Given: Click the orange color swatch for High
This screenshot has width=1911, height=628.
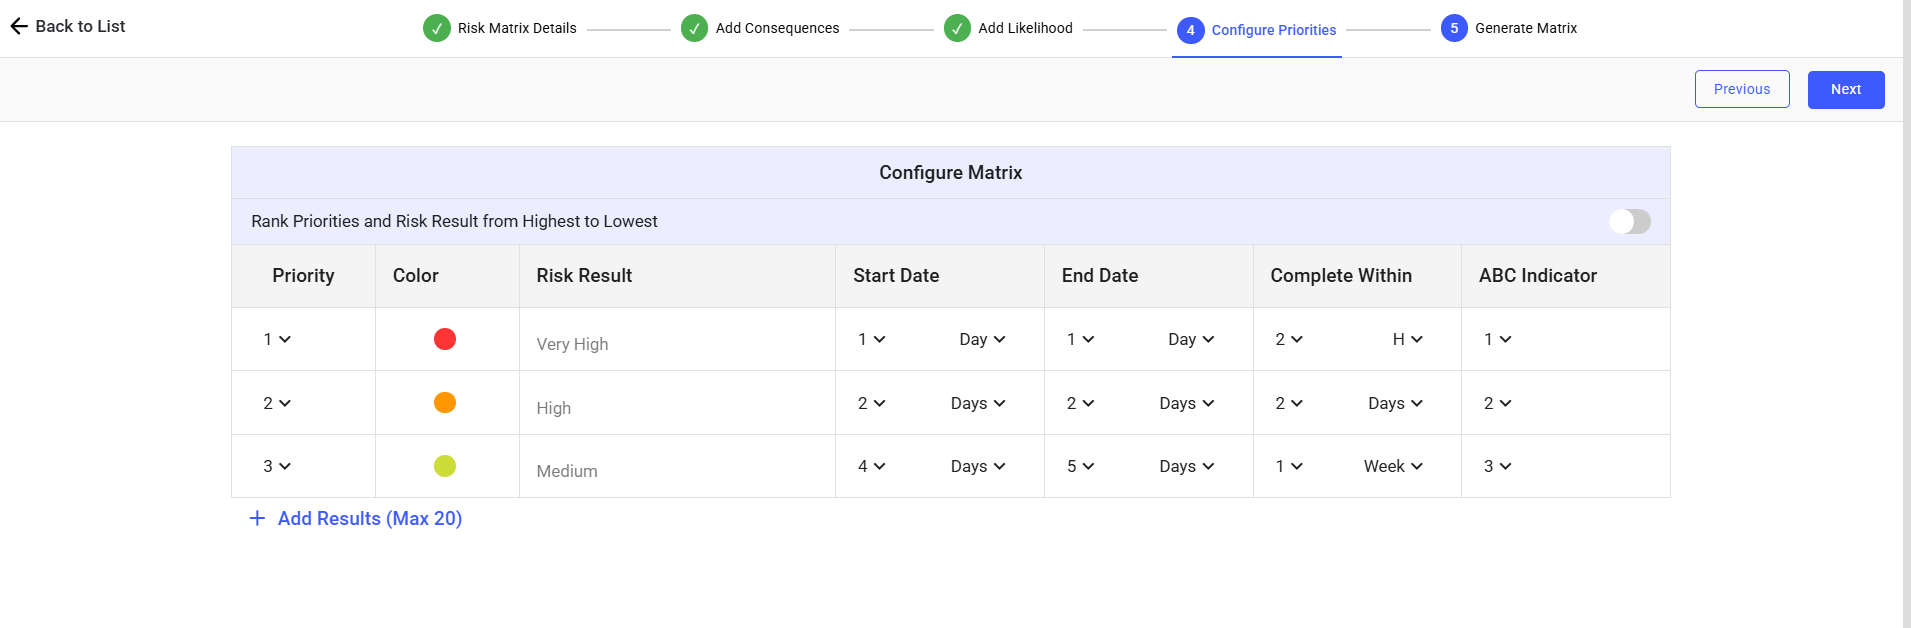Looking at the screenshot, I should point(445,402).
